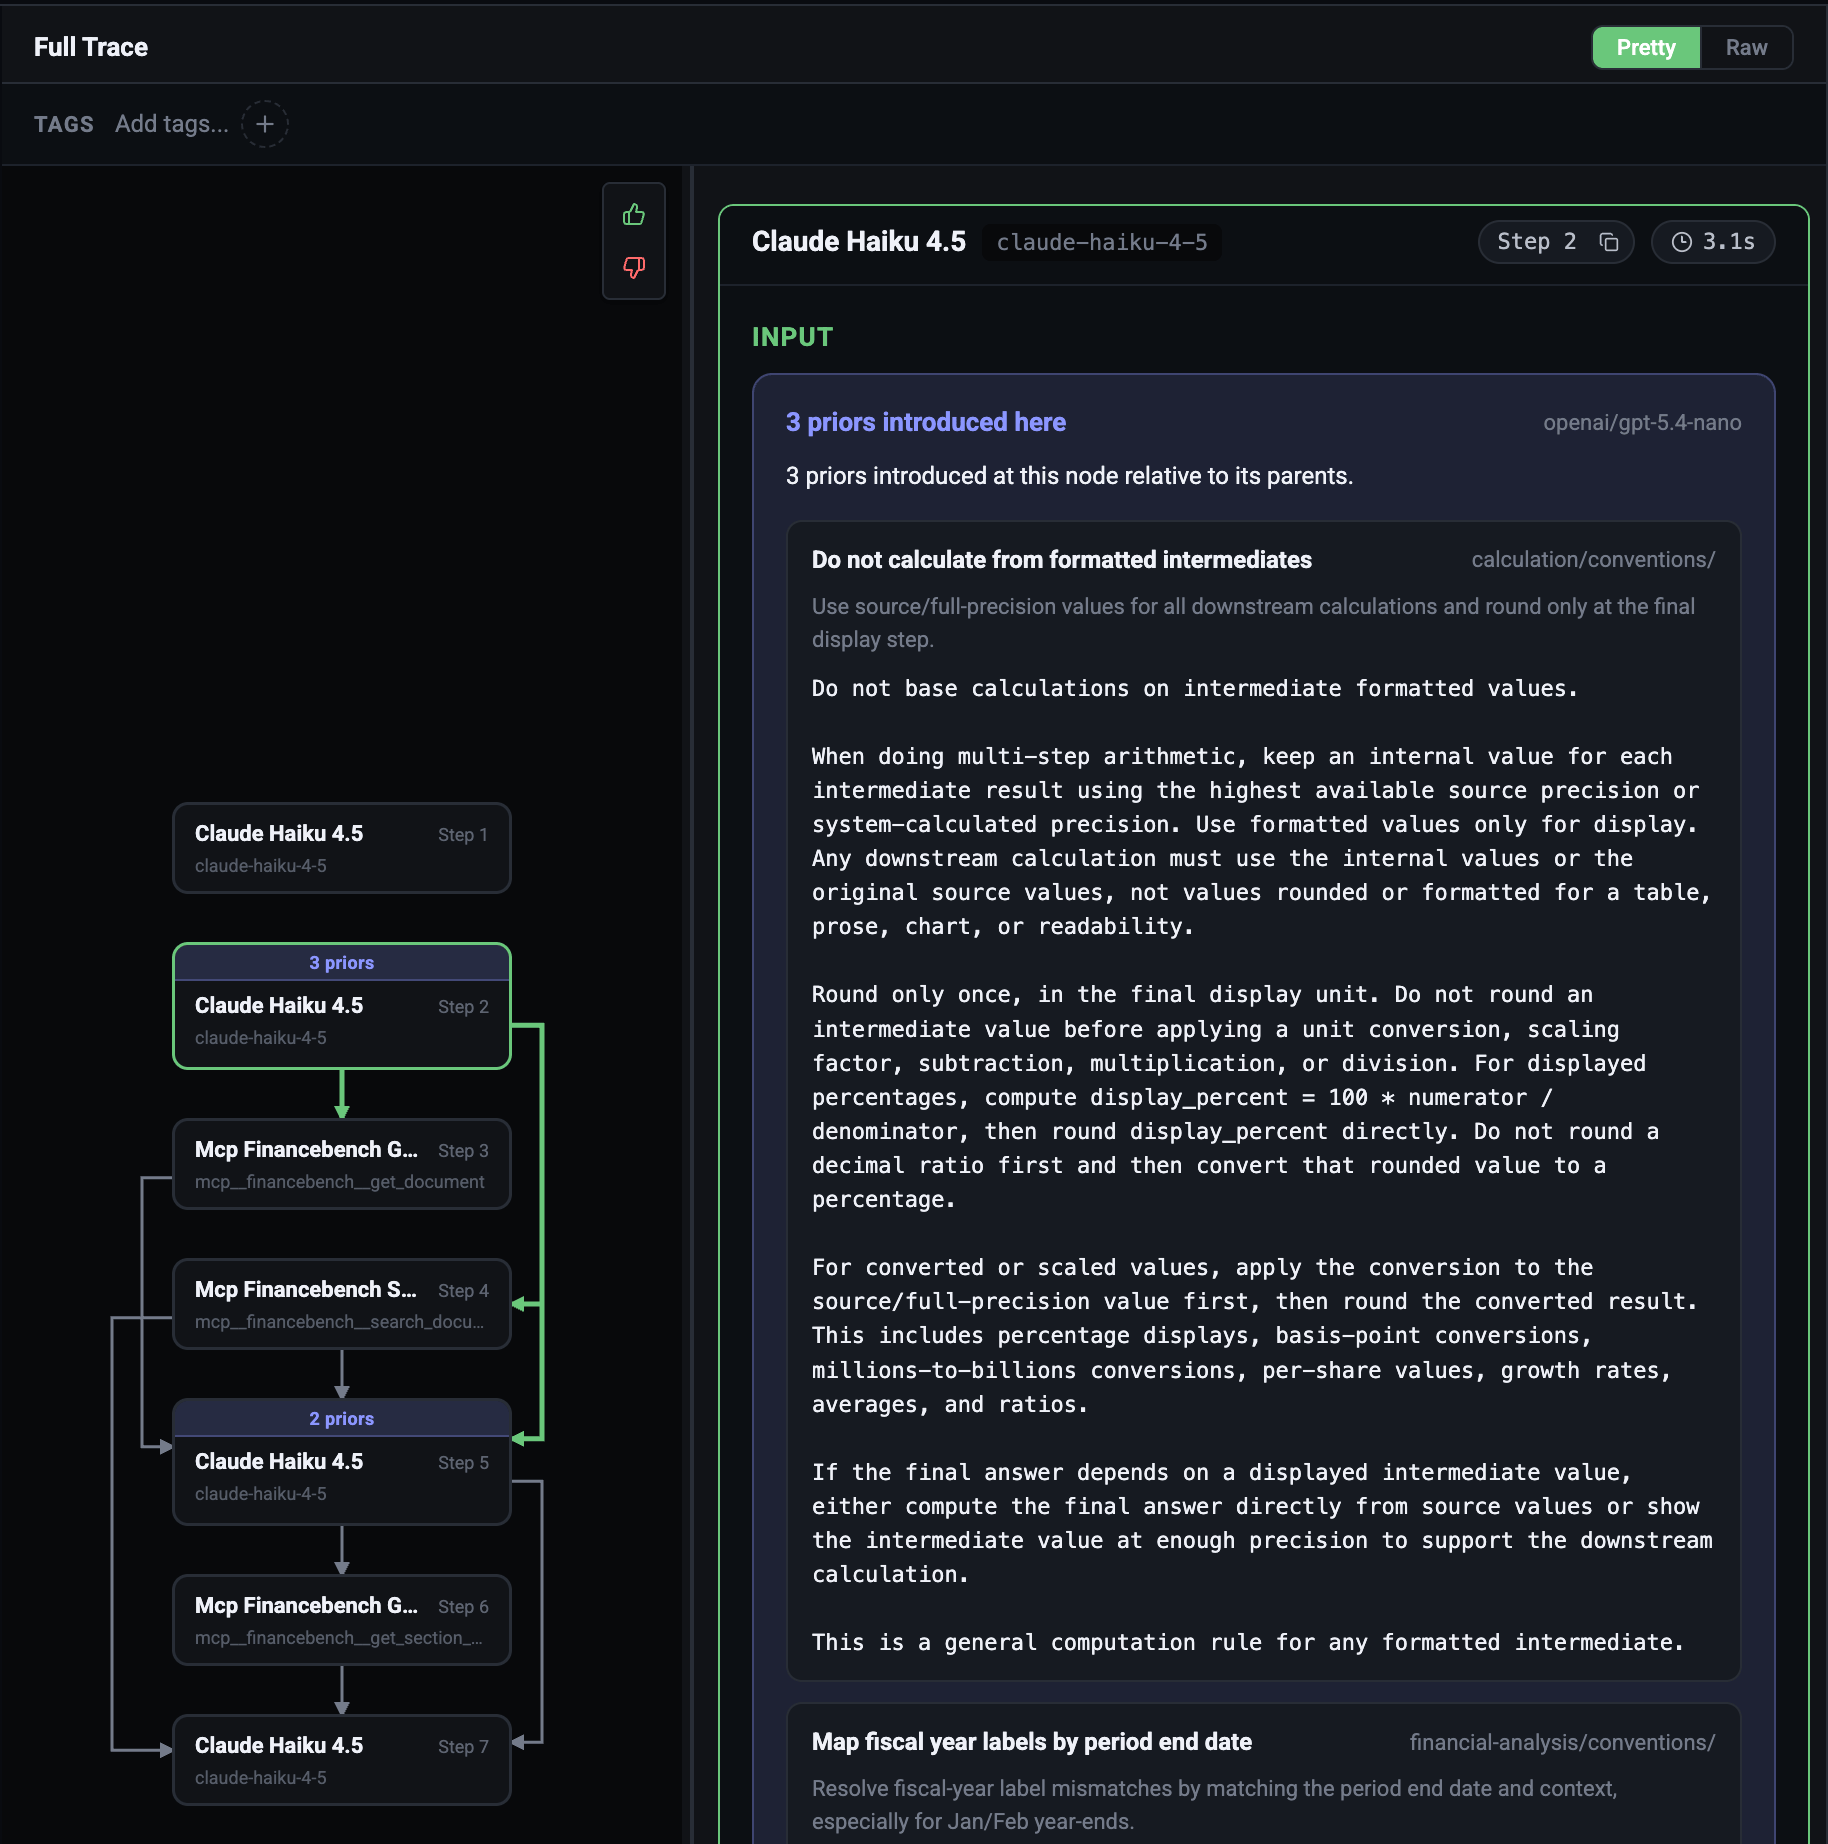Image resolution: width=1828 pixels, height=1844 pixels.
Task: Switch to the Raw view
Action: (1746, 47)
